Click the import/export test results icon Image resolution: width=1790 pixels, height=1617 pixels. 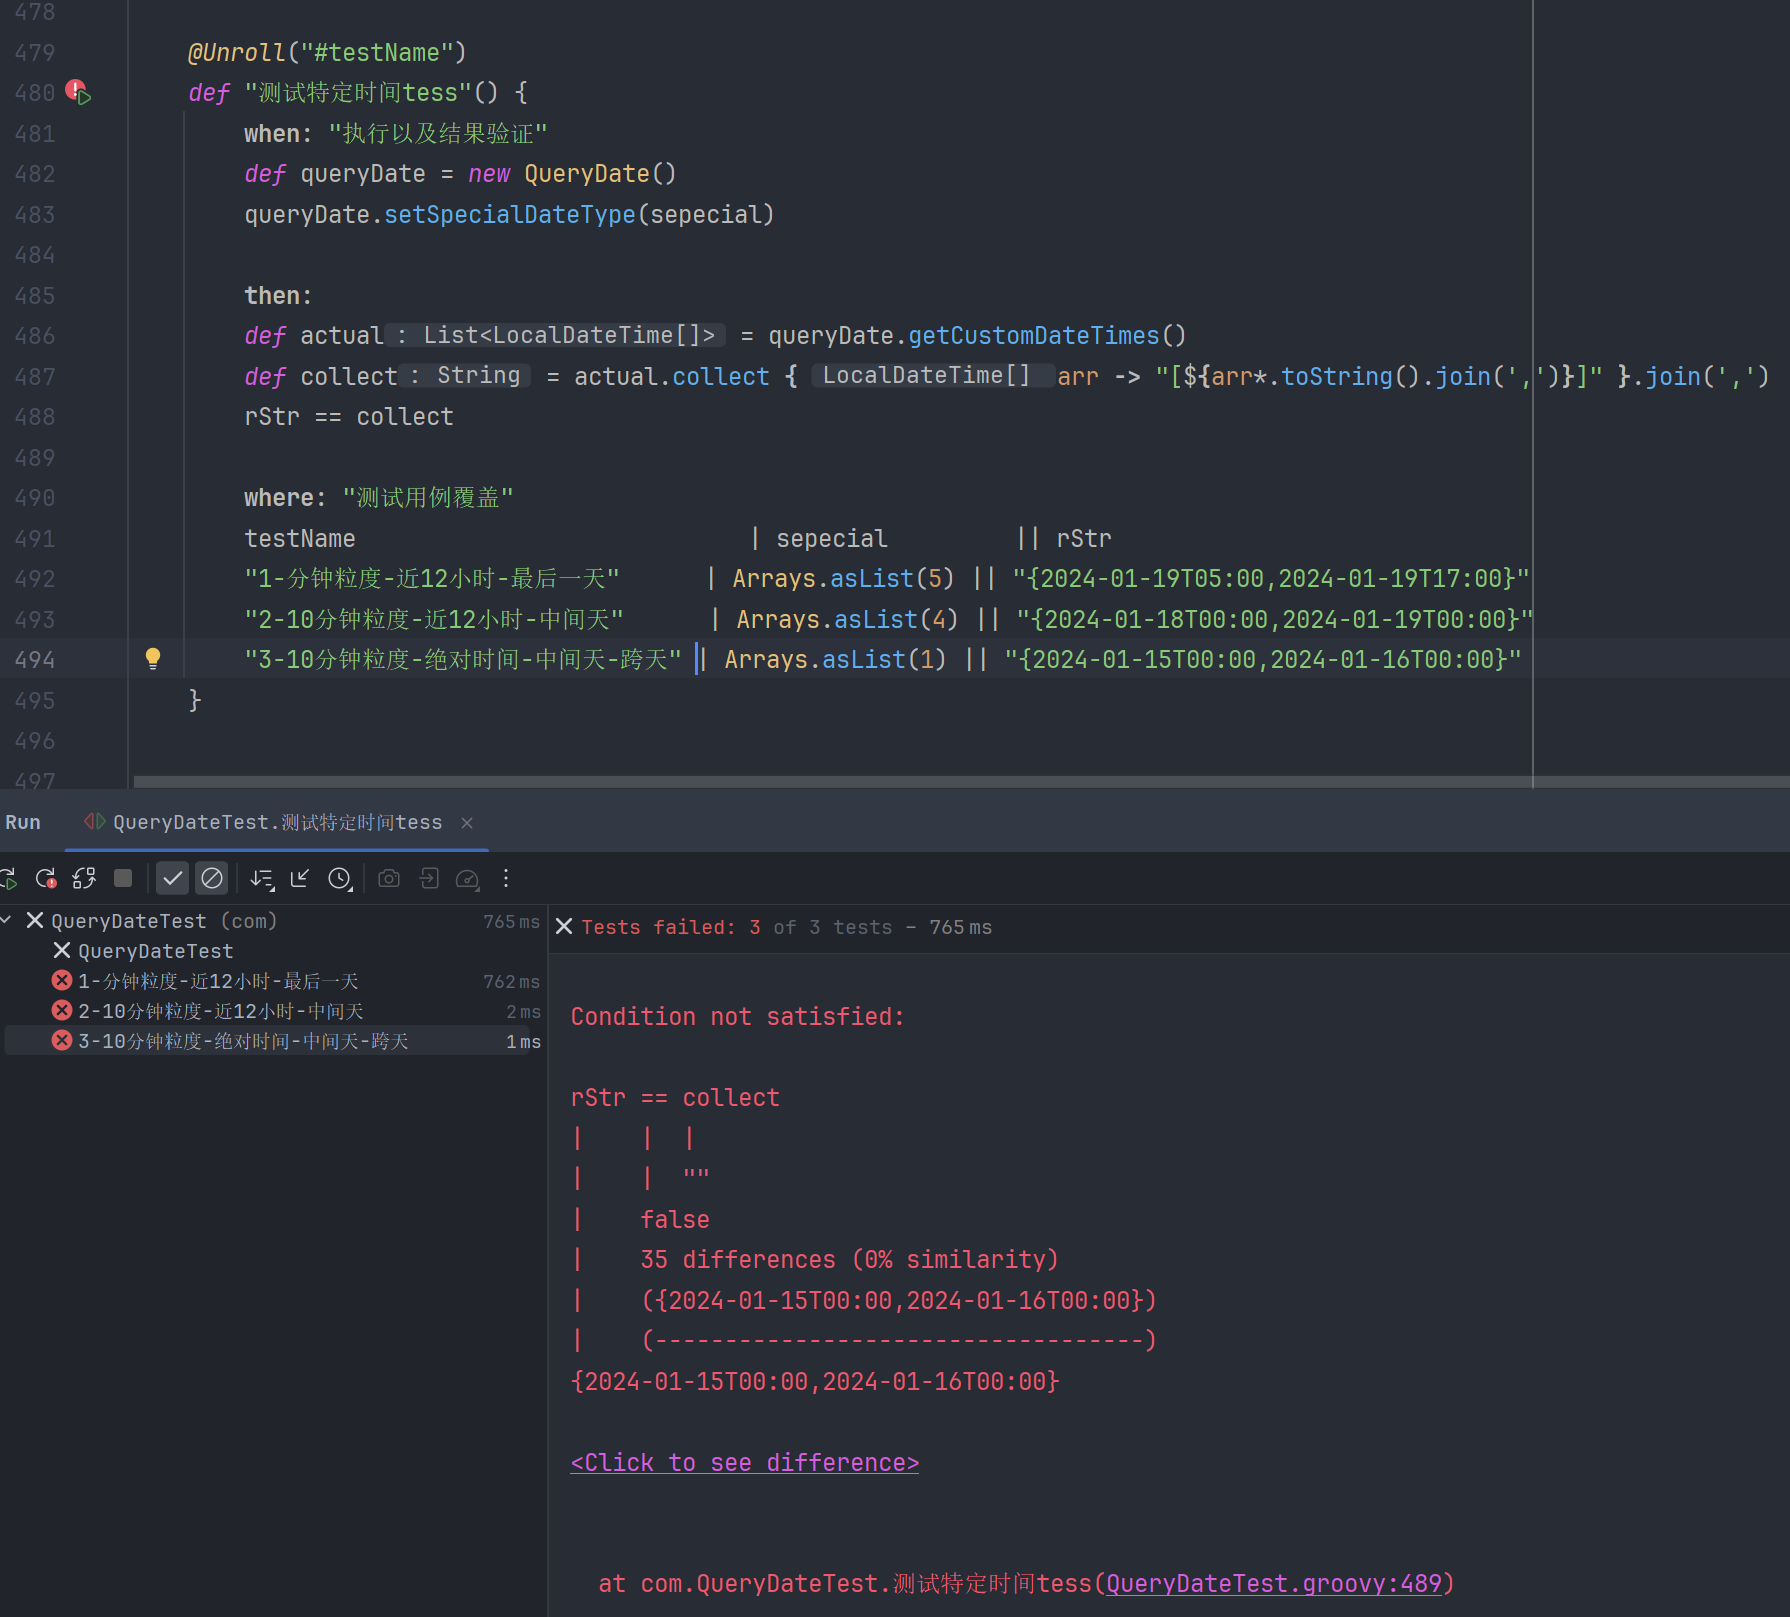coord(429,878)
